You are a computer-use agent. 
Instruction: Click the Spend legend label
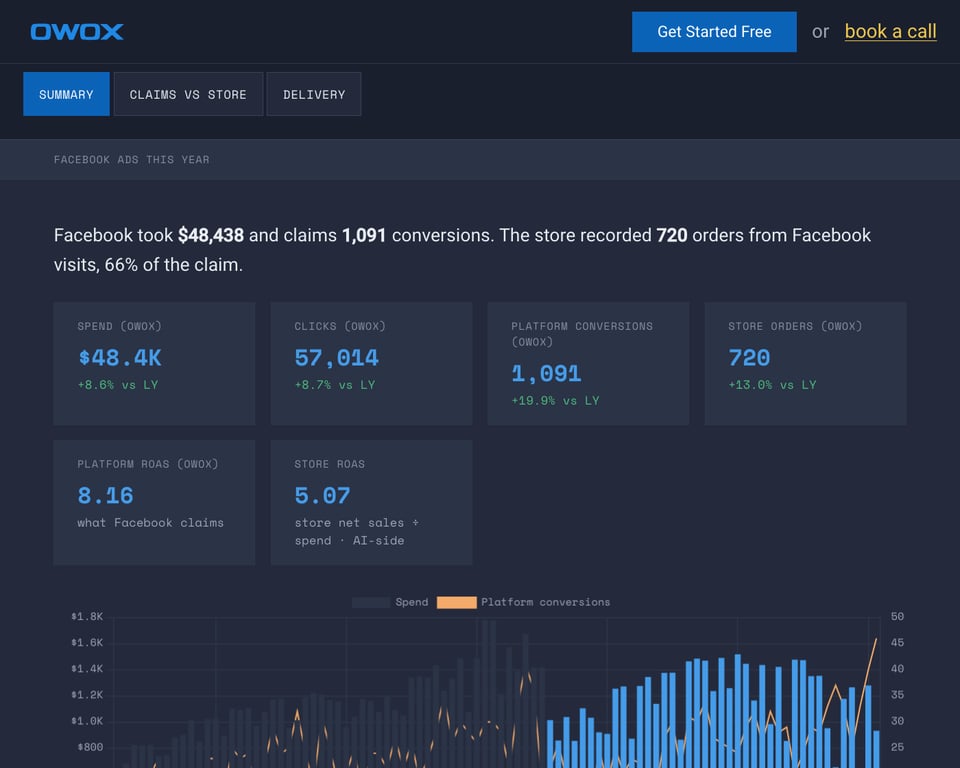tap(412, 602)
